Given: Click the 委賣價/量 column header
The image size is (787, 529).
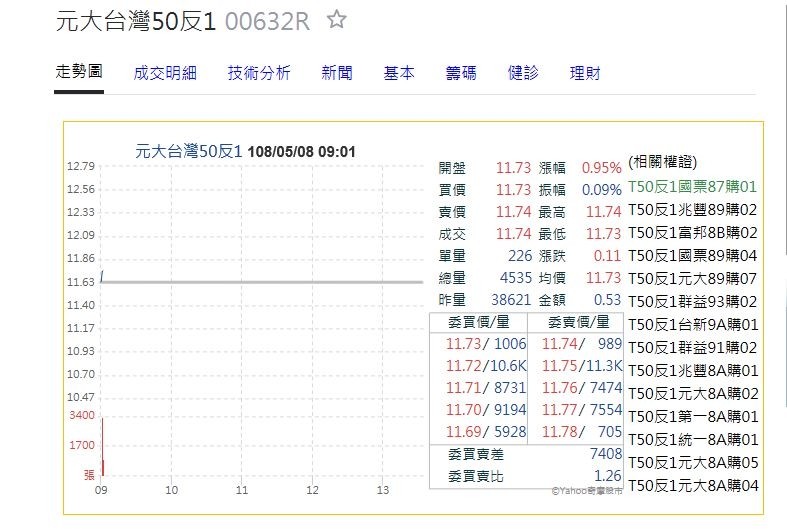Looking at the screenshot, I should (578, 322).
